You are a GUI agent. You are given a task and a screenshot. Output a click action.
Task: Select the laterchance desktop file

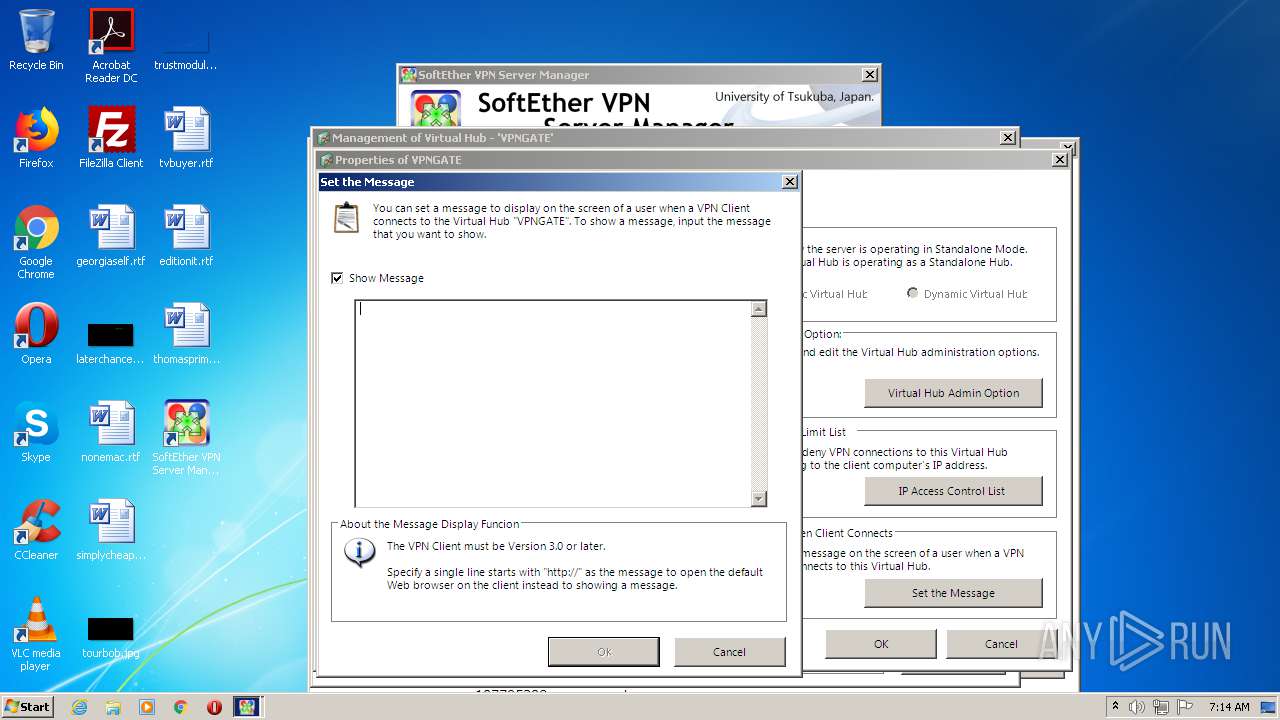coord(111,342)
